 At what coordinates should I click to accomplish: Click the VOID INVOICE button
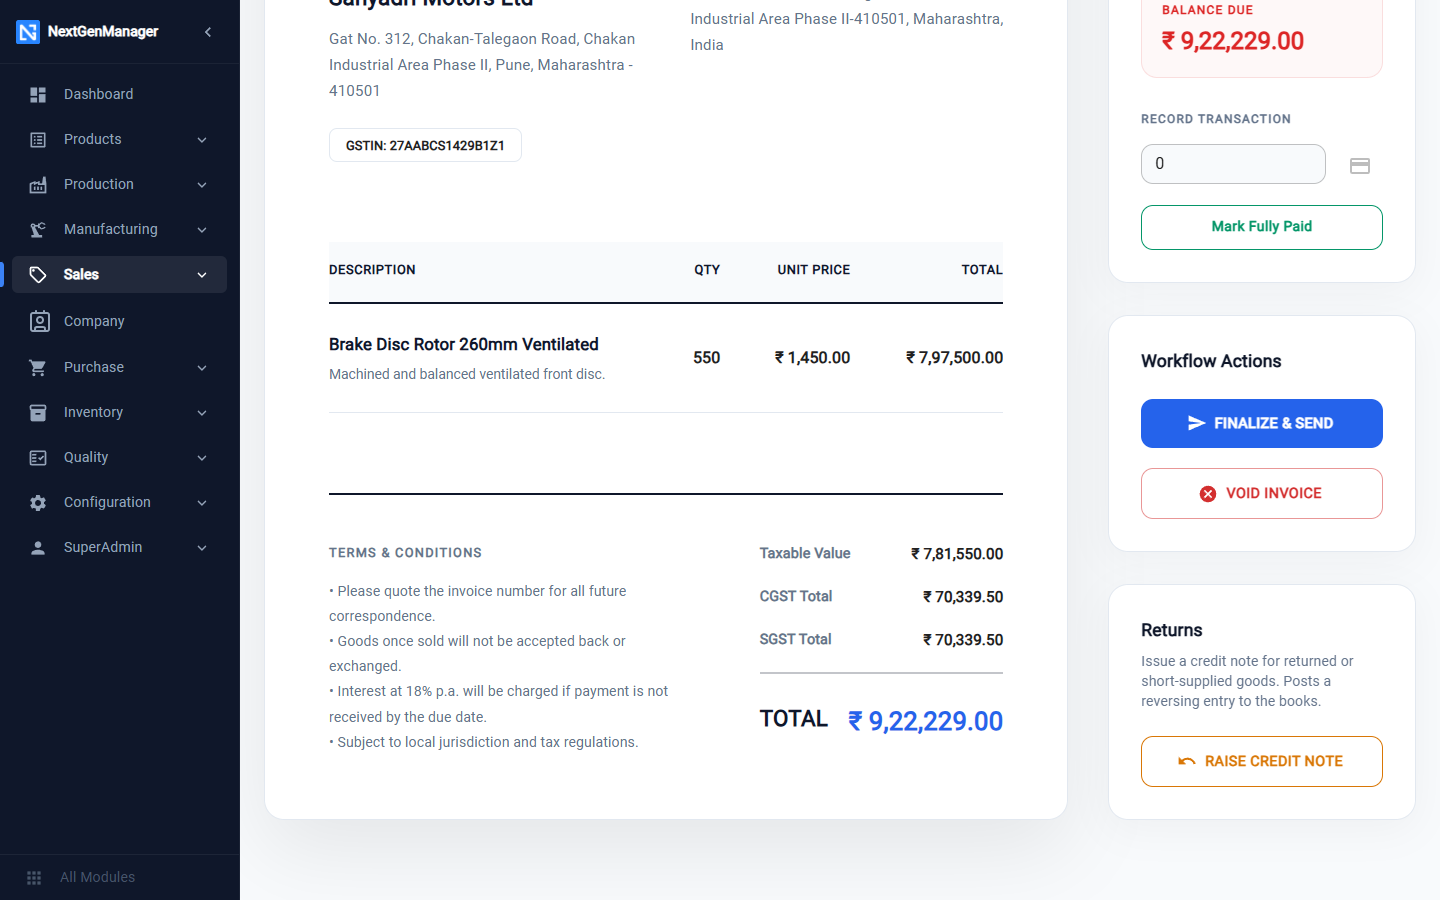coord(1262,493)
